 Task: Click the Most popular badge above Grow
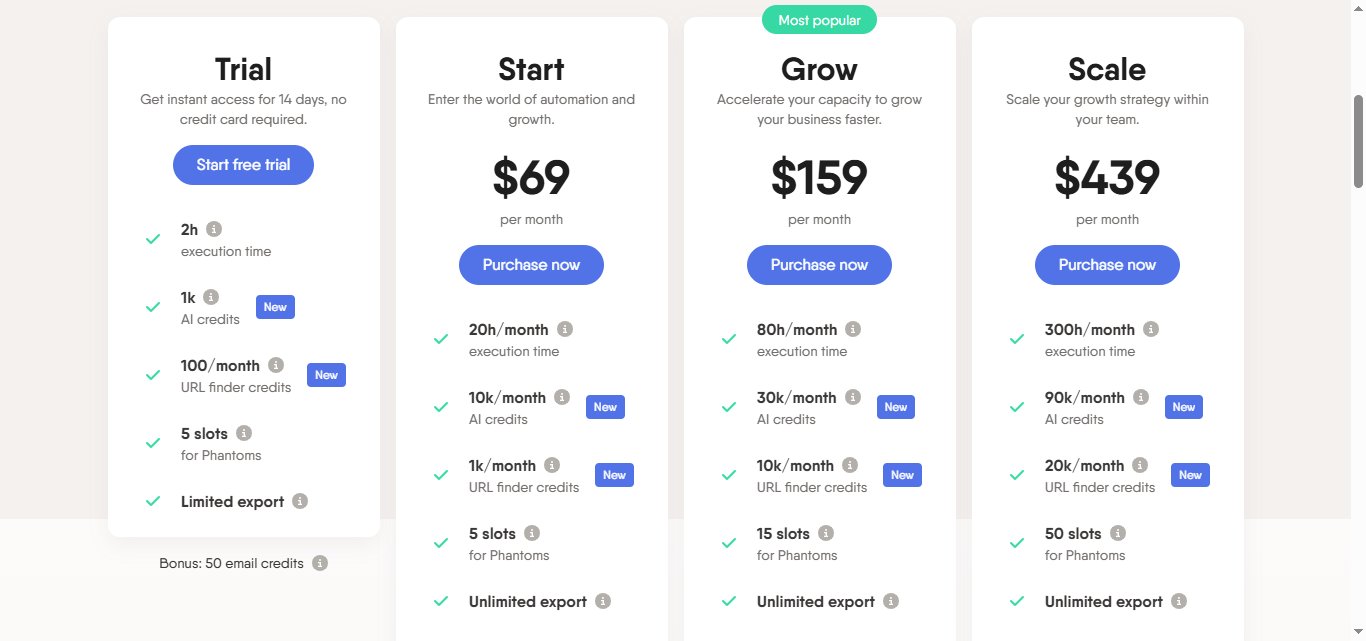[x=819, y=19]
